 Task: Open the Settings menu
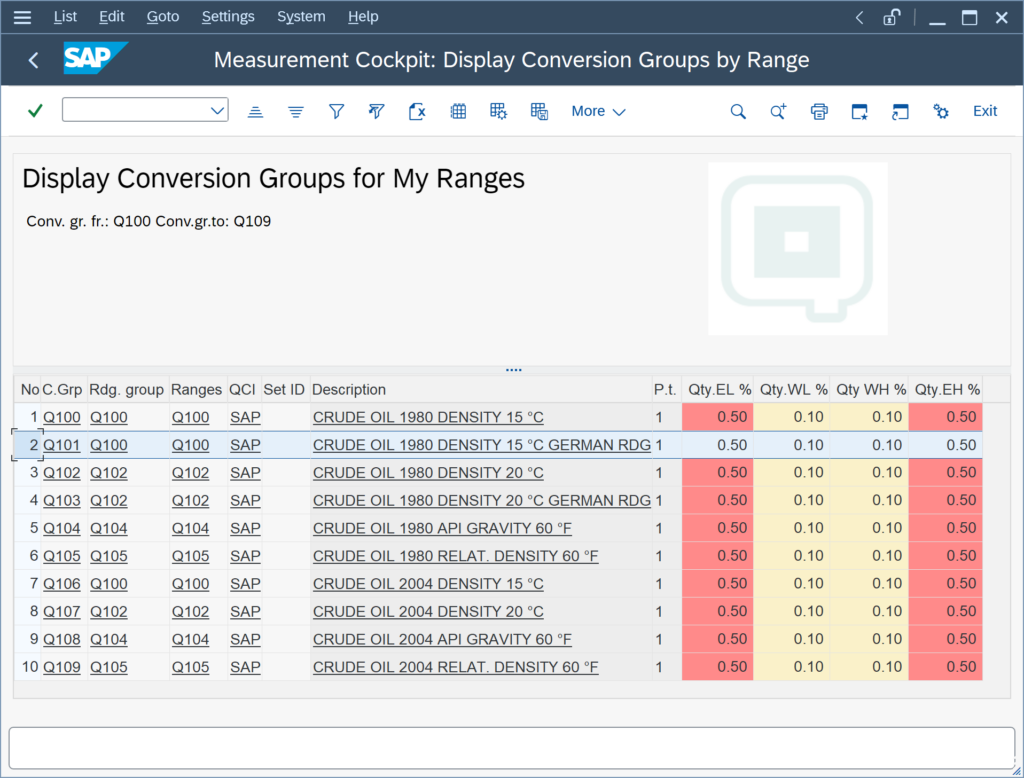point(228,17)
